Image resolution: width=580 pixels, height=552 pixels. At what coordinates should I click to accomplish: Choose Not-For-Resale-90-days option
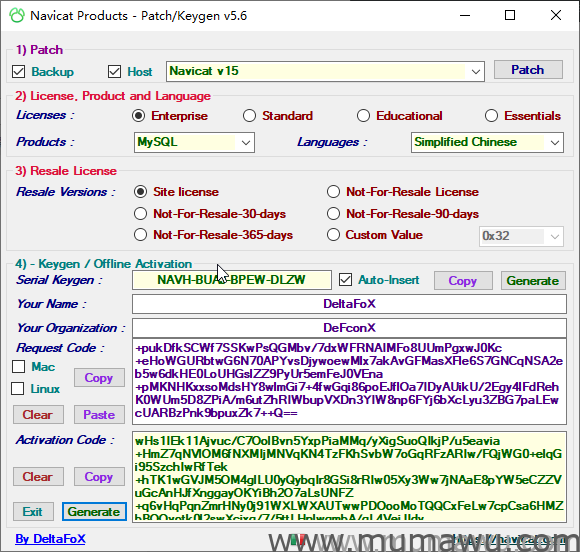pyautogui.click(x=333, y=213)
